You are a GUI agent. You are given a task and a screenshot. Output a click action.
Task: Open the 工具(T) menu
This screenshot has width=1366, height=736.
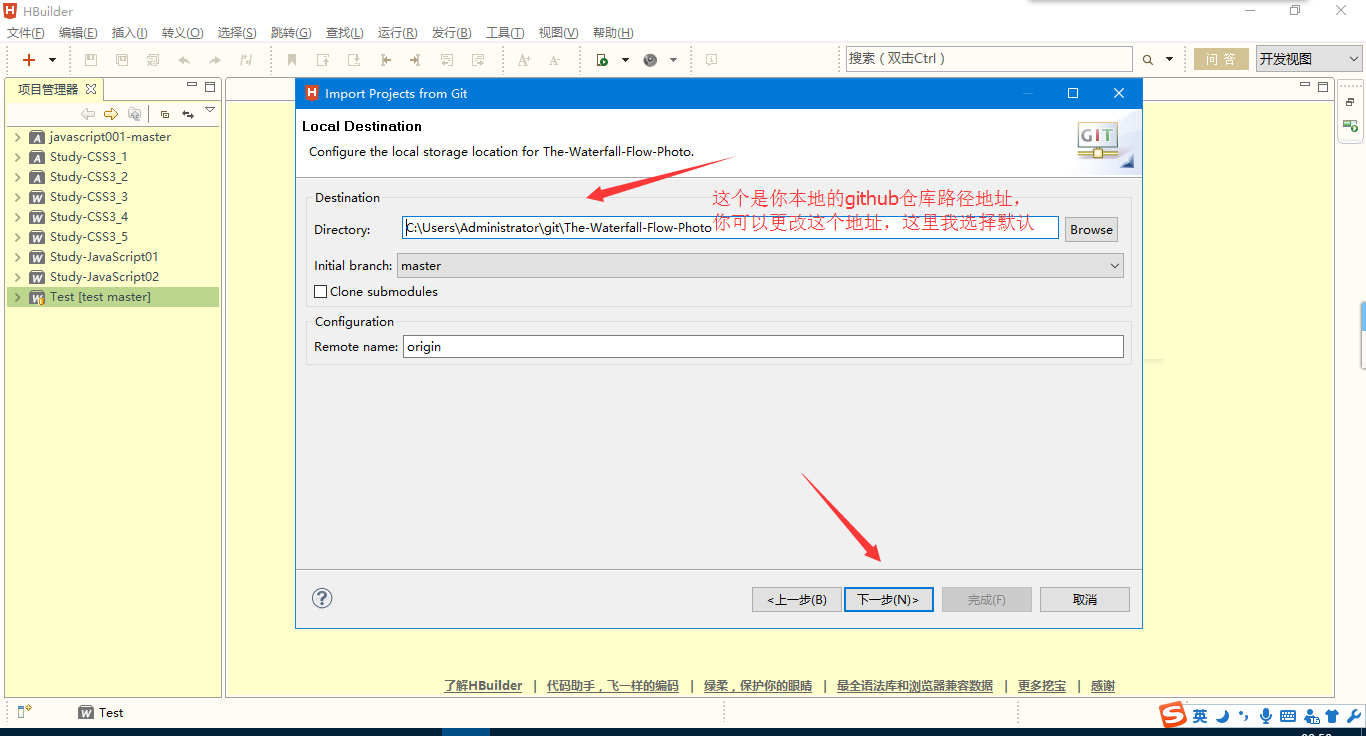[x=505, y=33]
